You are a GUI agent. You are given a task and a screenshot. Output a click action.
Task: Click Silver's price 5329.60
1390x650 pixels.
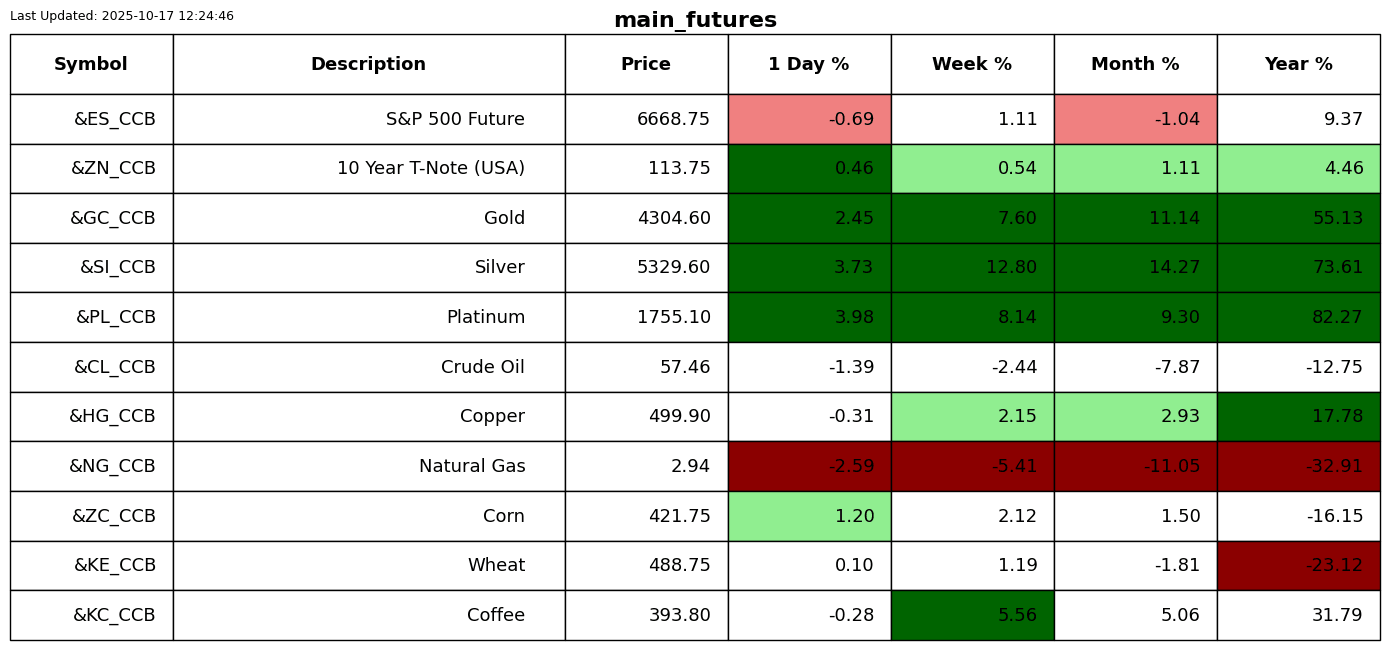(673, 268)
